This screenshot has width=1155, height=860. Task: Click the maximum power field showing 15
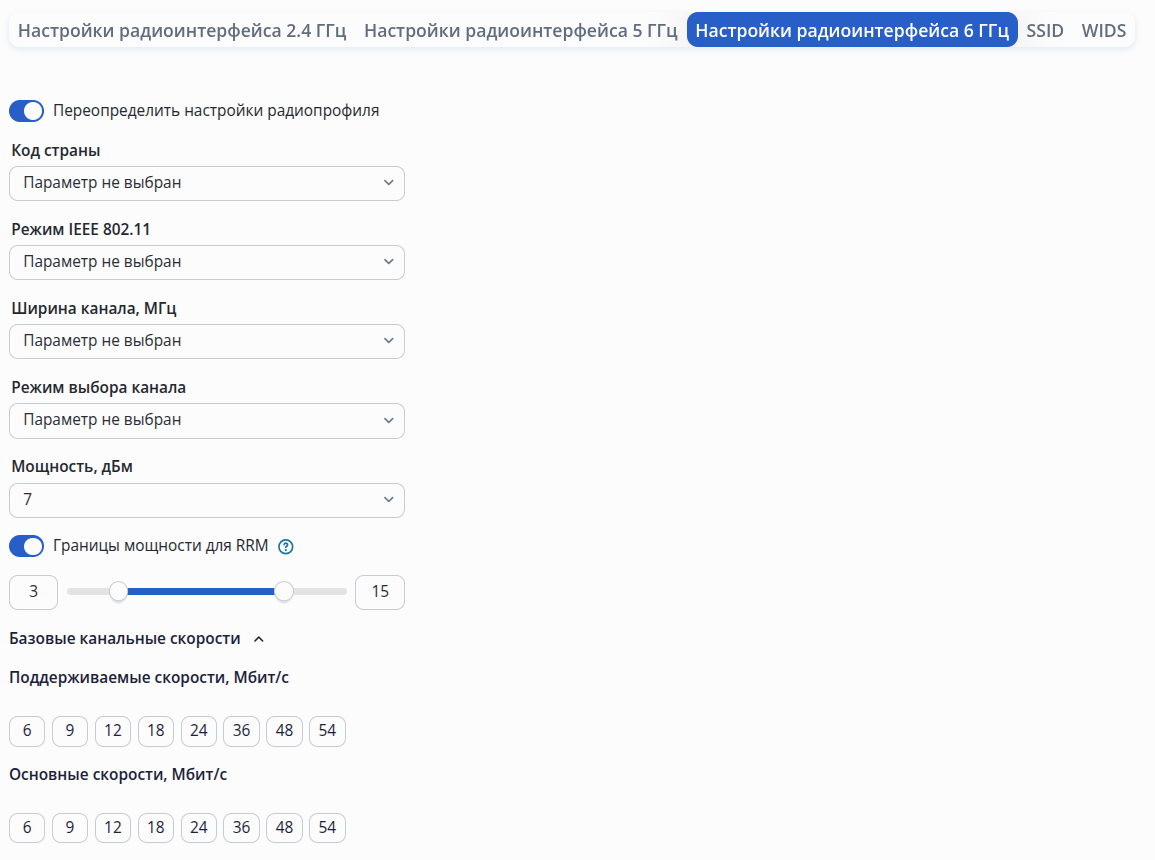point(380,592)
